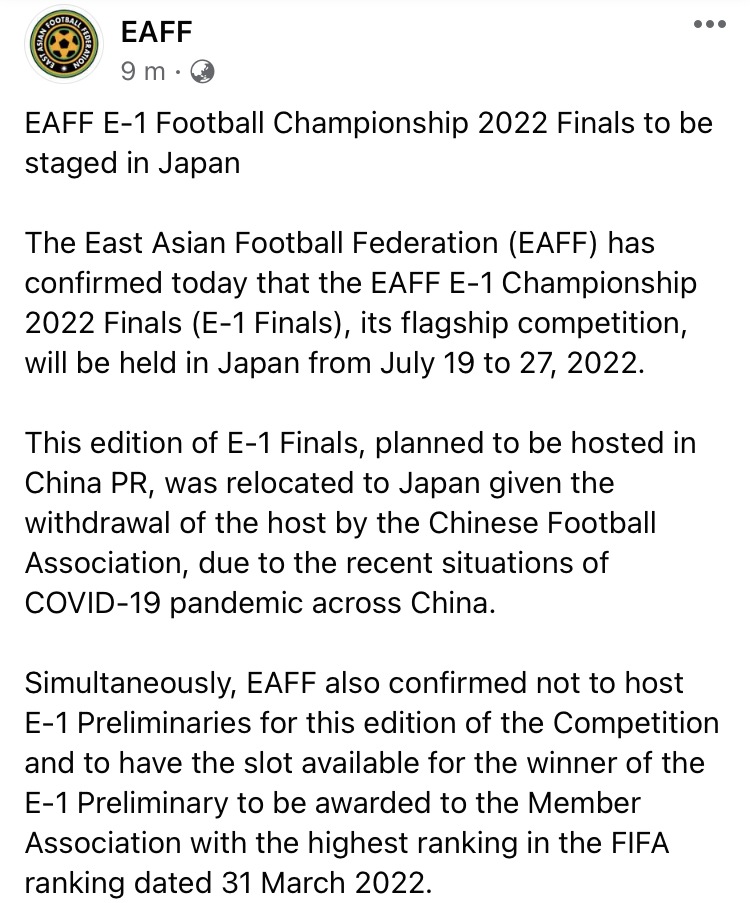Open the three-dot post options menu
This screenshot has height=903, width=750.
pyautogui.click(x=710, y=24)
